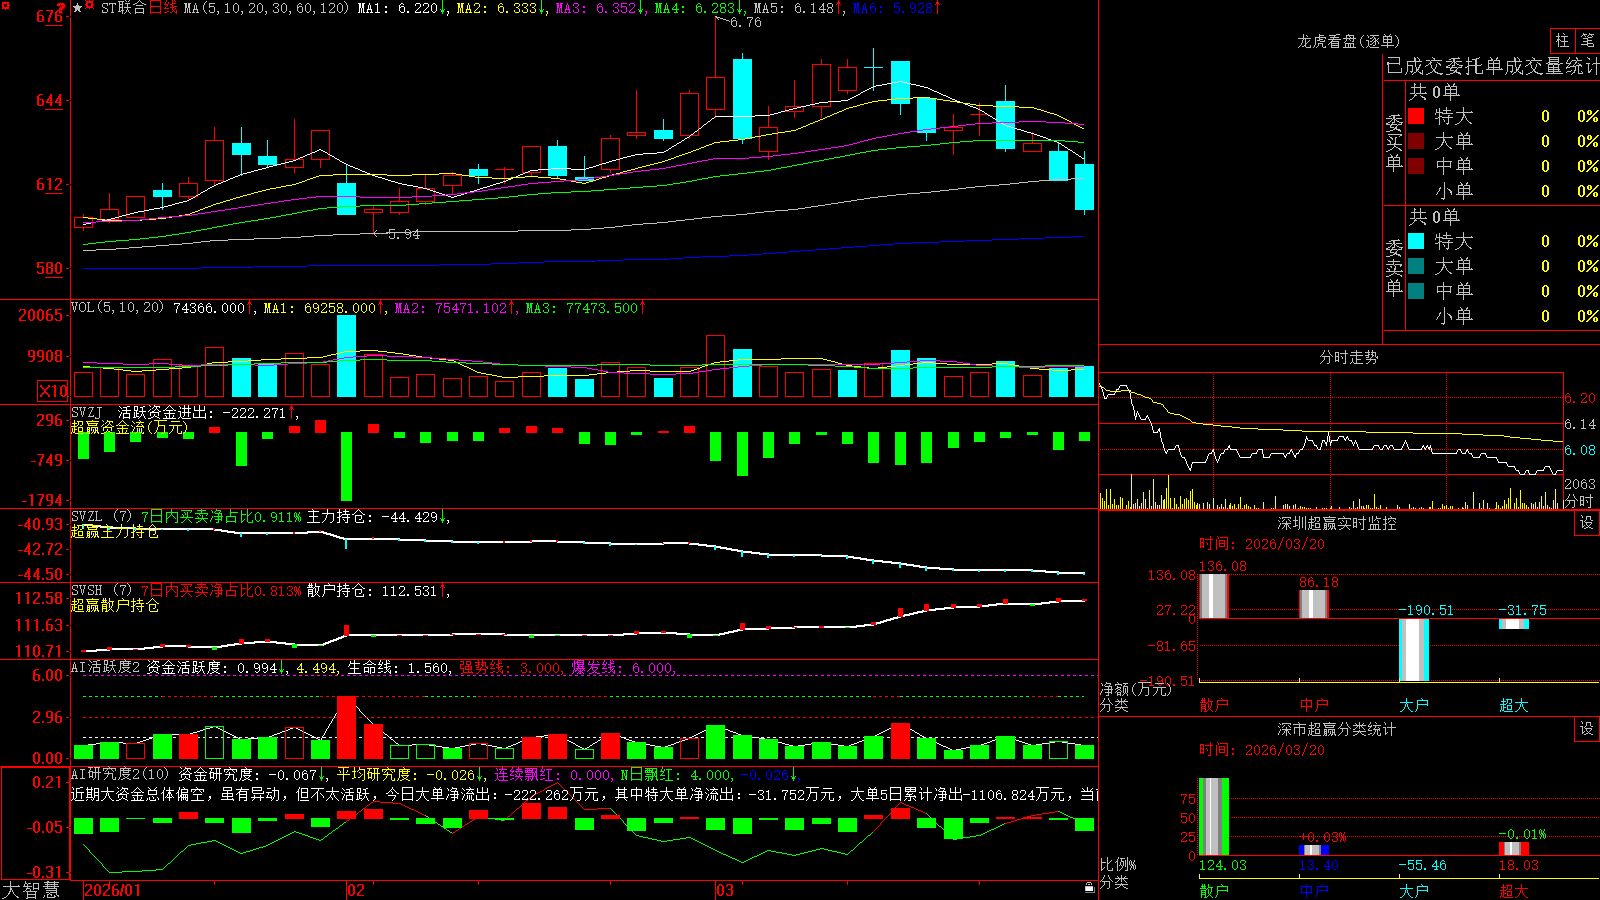This screenshot has height=900, width=1600.
Task: Open 设 settings for 深市超赢分类统计
Action: point(1587,729)
